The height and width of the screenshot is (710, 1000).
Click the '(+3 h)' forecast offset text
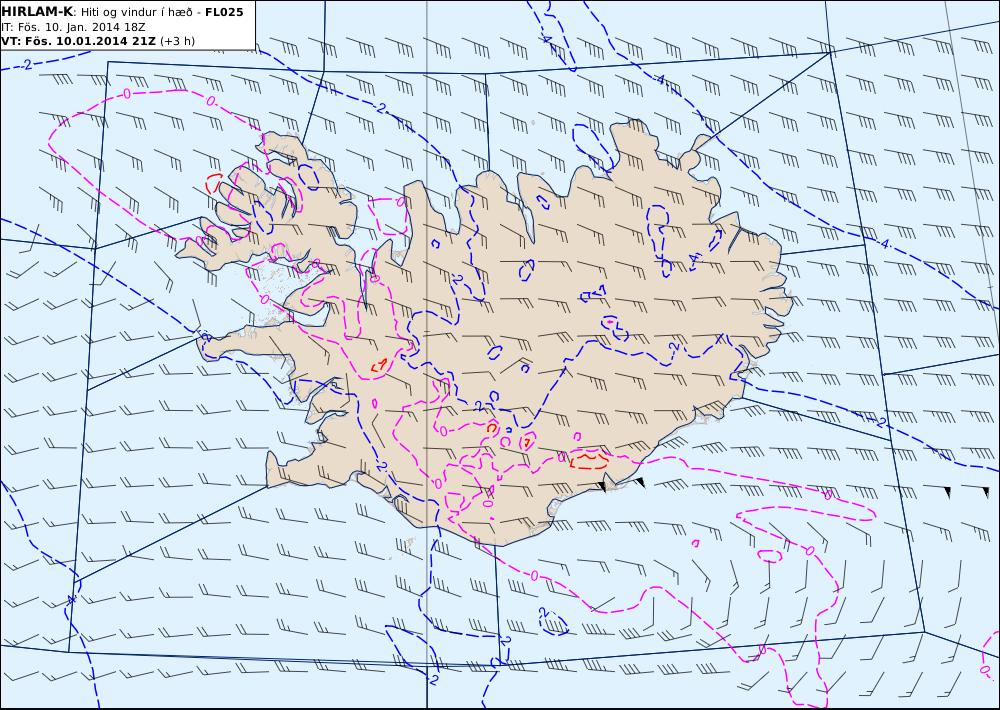[177, 41]
